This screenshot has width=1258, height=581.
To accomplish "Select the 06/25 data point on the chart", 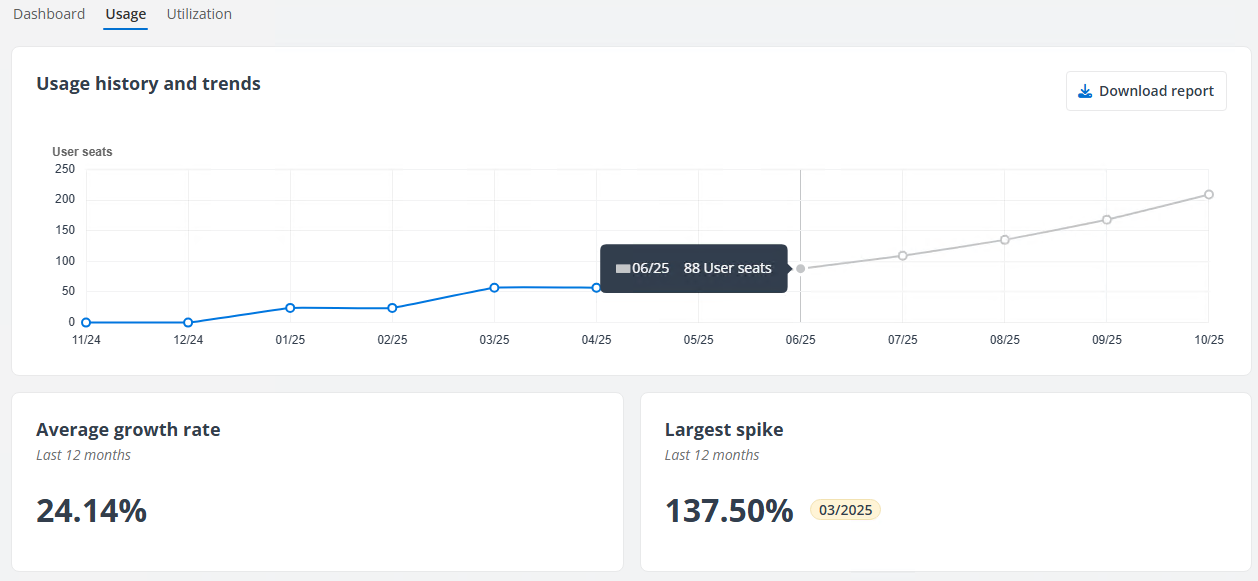I will (x=800, y=268).
